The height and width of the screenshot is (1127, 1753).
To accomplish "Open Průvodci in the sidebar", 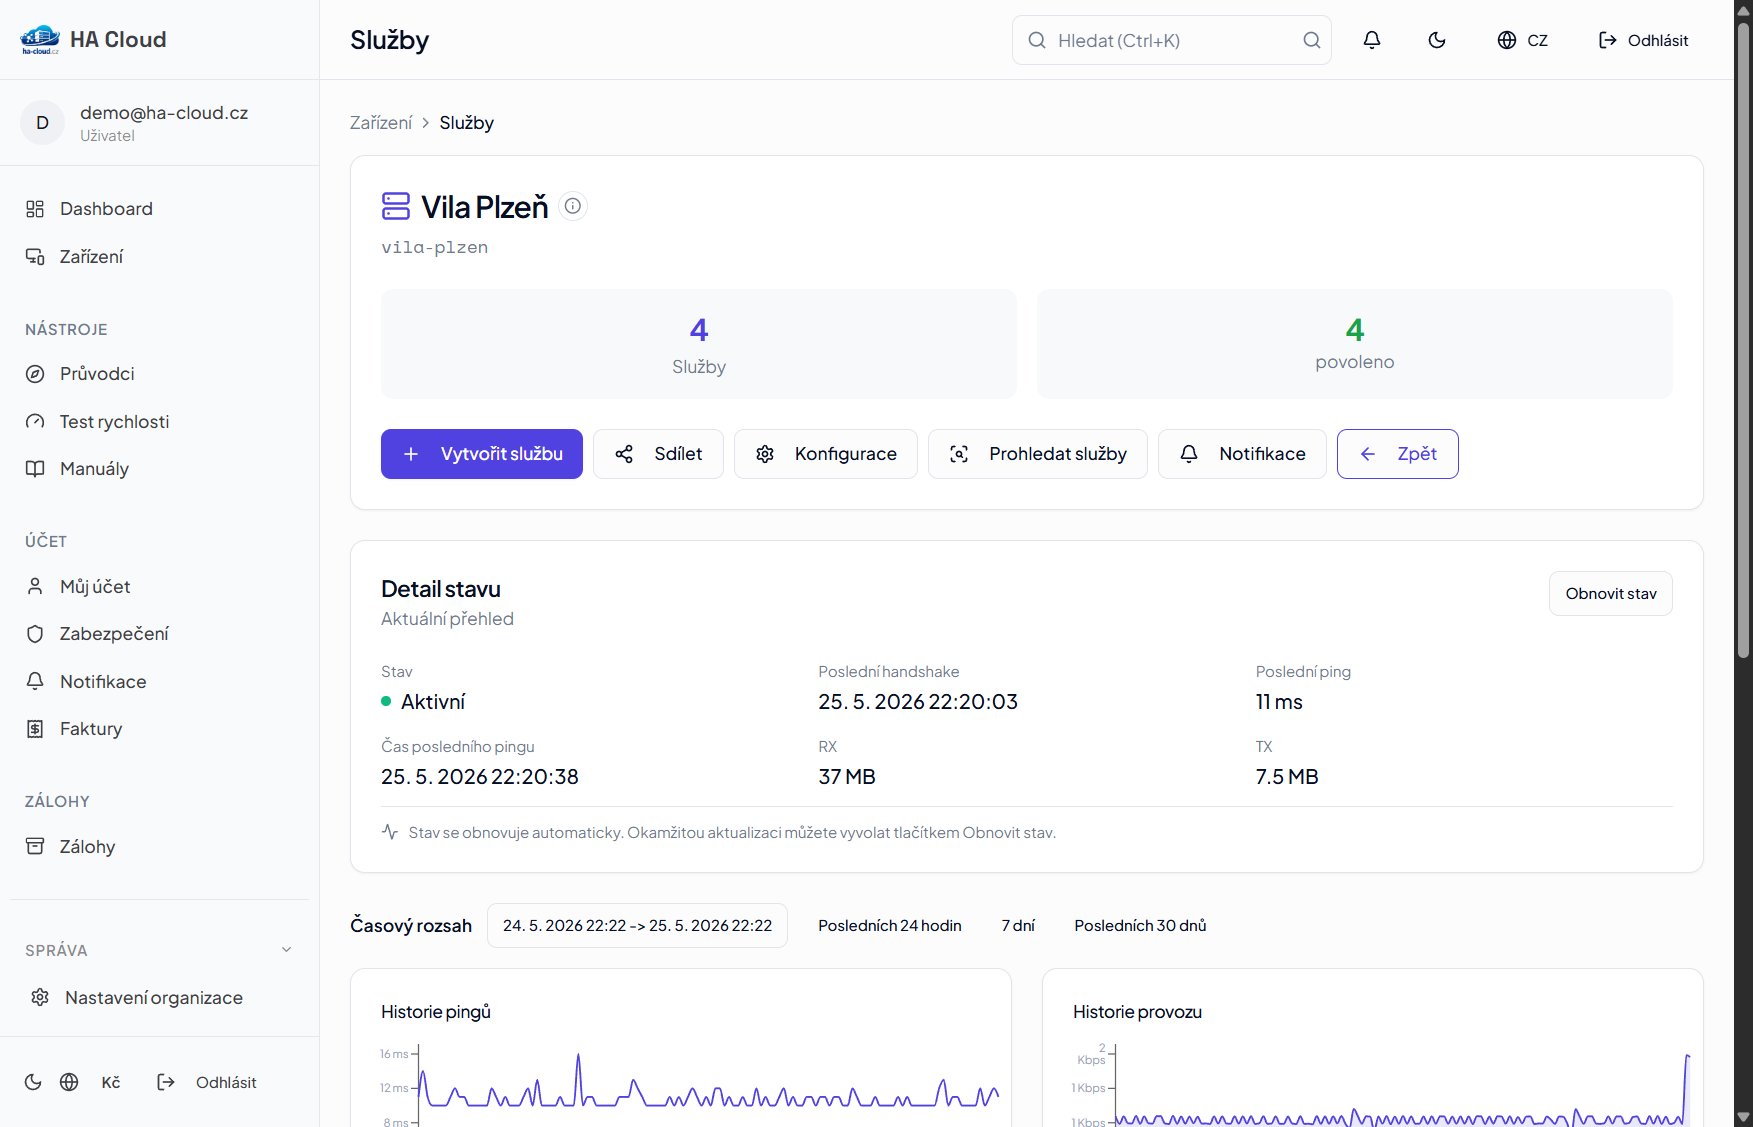I will 160,374.
